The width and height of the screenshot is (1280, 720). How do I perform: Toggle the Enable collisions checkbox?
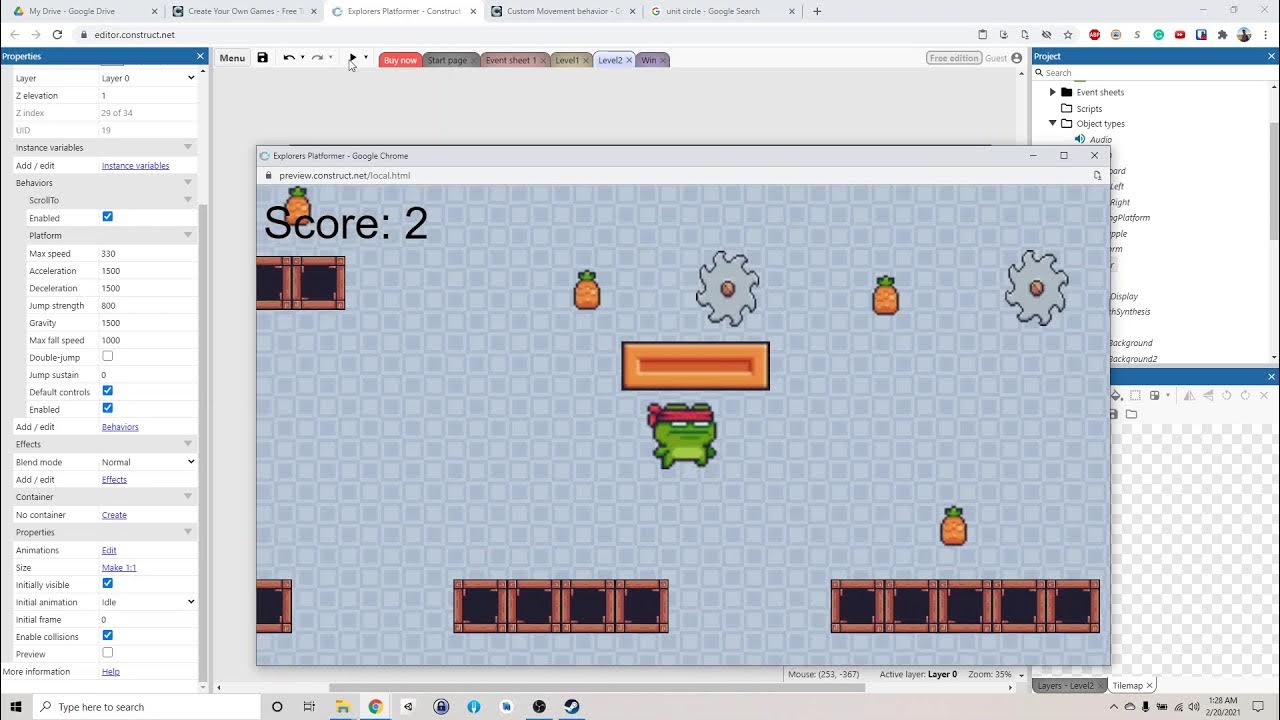(x=108, y=635)
